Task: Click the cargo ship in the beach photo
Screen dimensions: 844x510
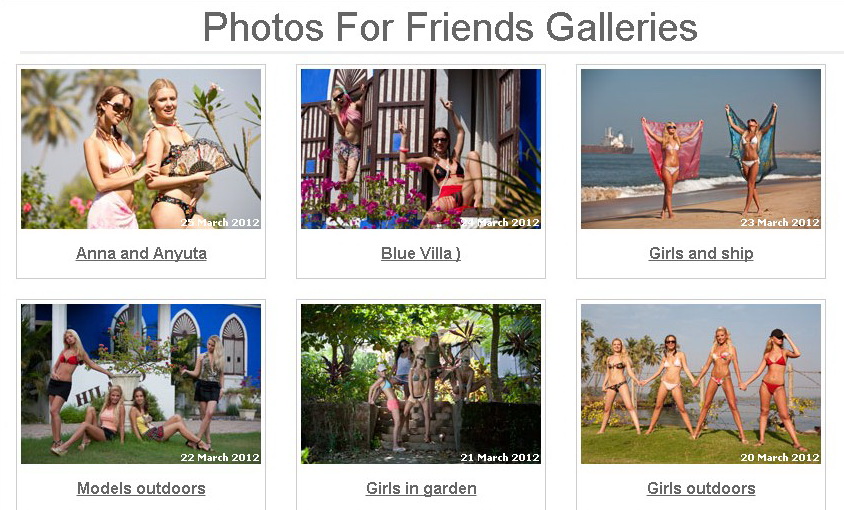Action: [x=608, y=142]
